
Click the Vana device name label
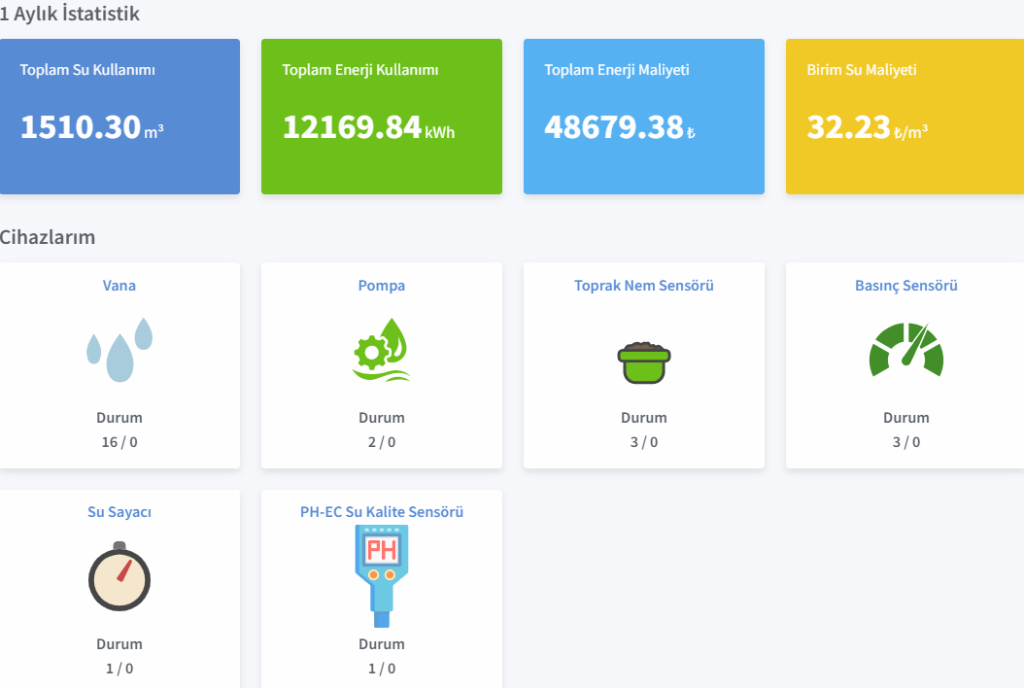[119, 285]
